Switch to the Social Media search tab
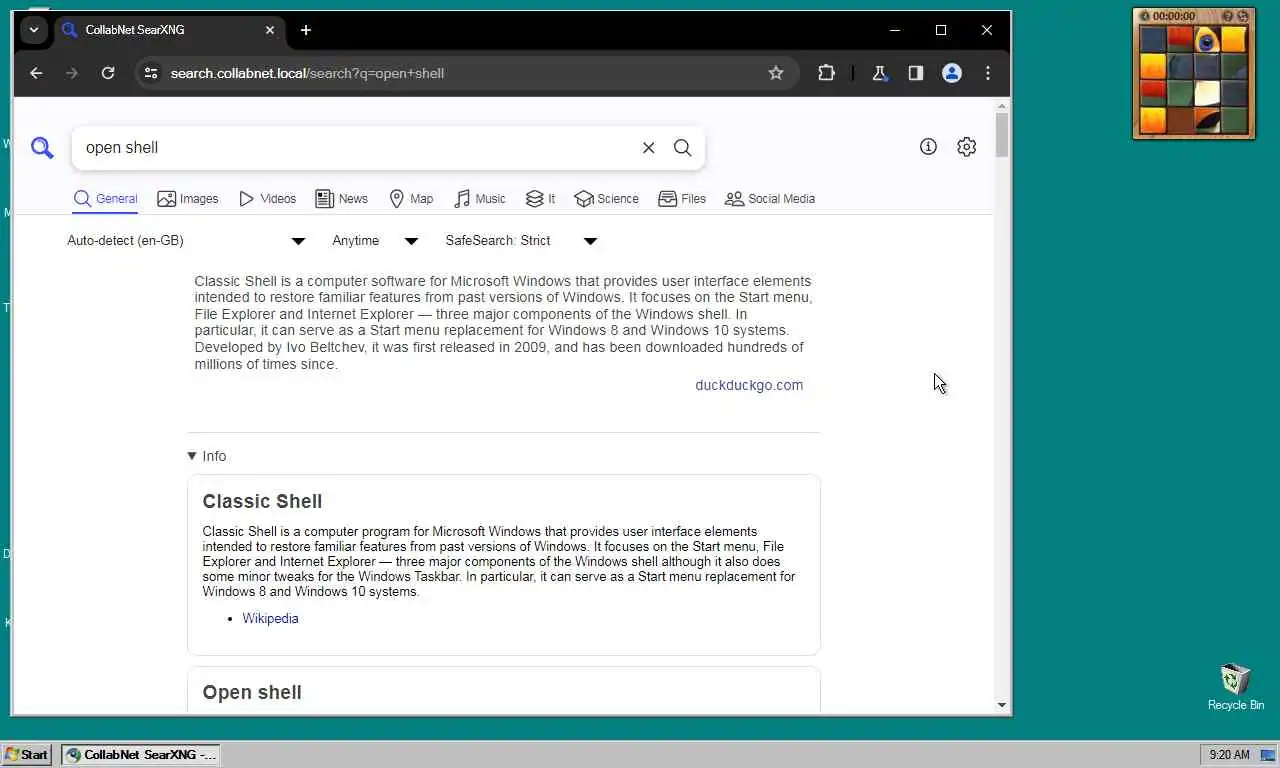Screen dimensions: 1280x768 (770, 199)
